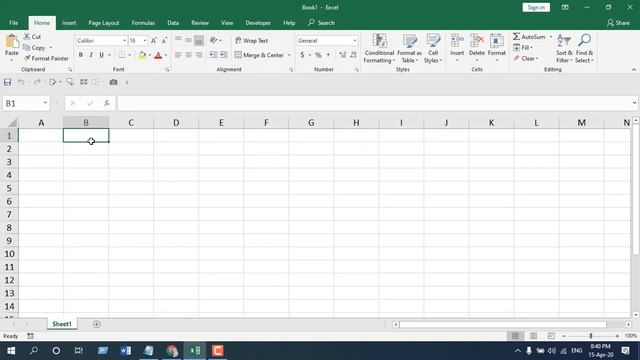The image size is (640, 360).
Task: Open the File tab
Action: click(x=13, y=23)
